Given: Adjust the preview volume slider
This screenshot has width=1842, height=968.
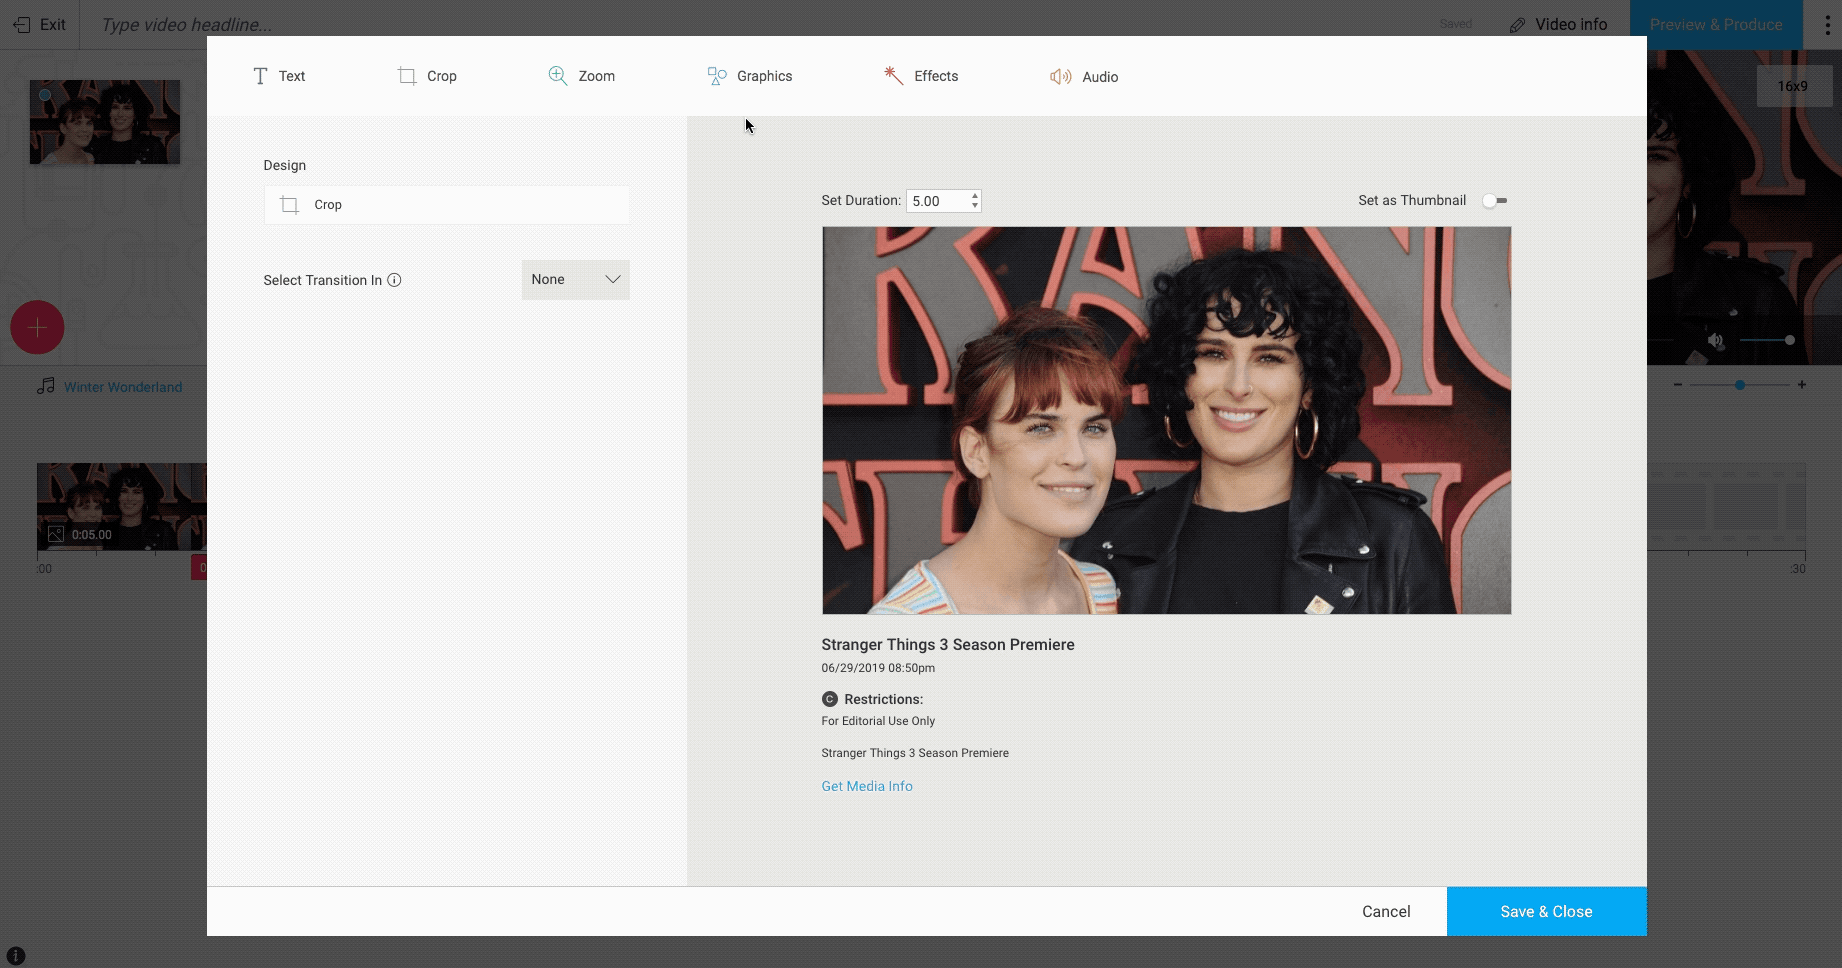Looking at the screenshot, I should (x=1767, y=340).
